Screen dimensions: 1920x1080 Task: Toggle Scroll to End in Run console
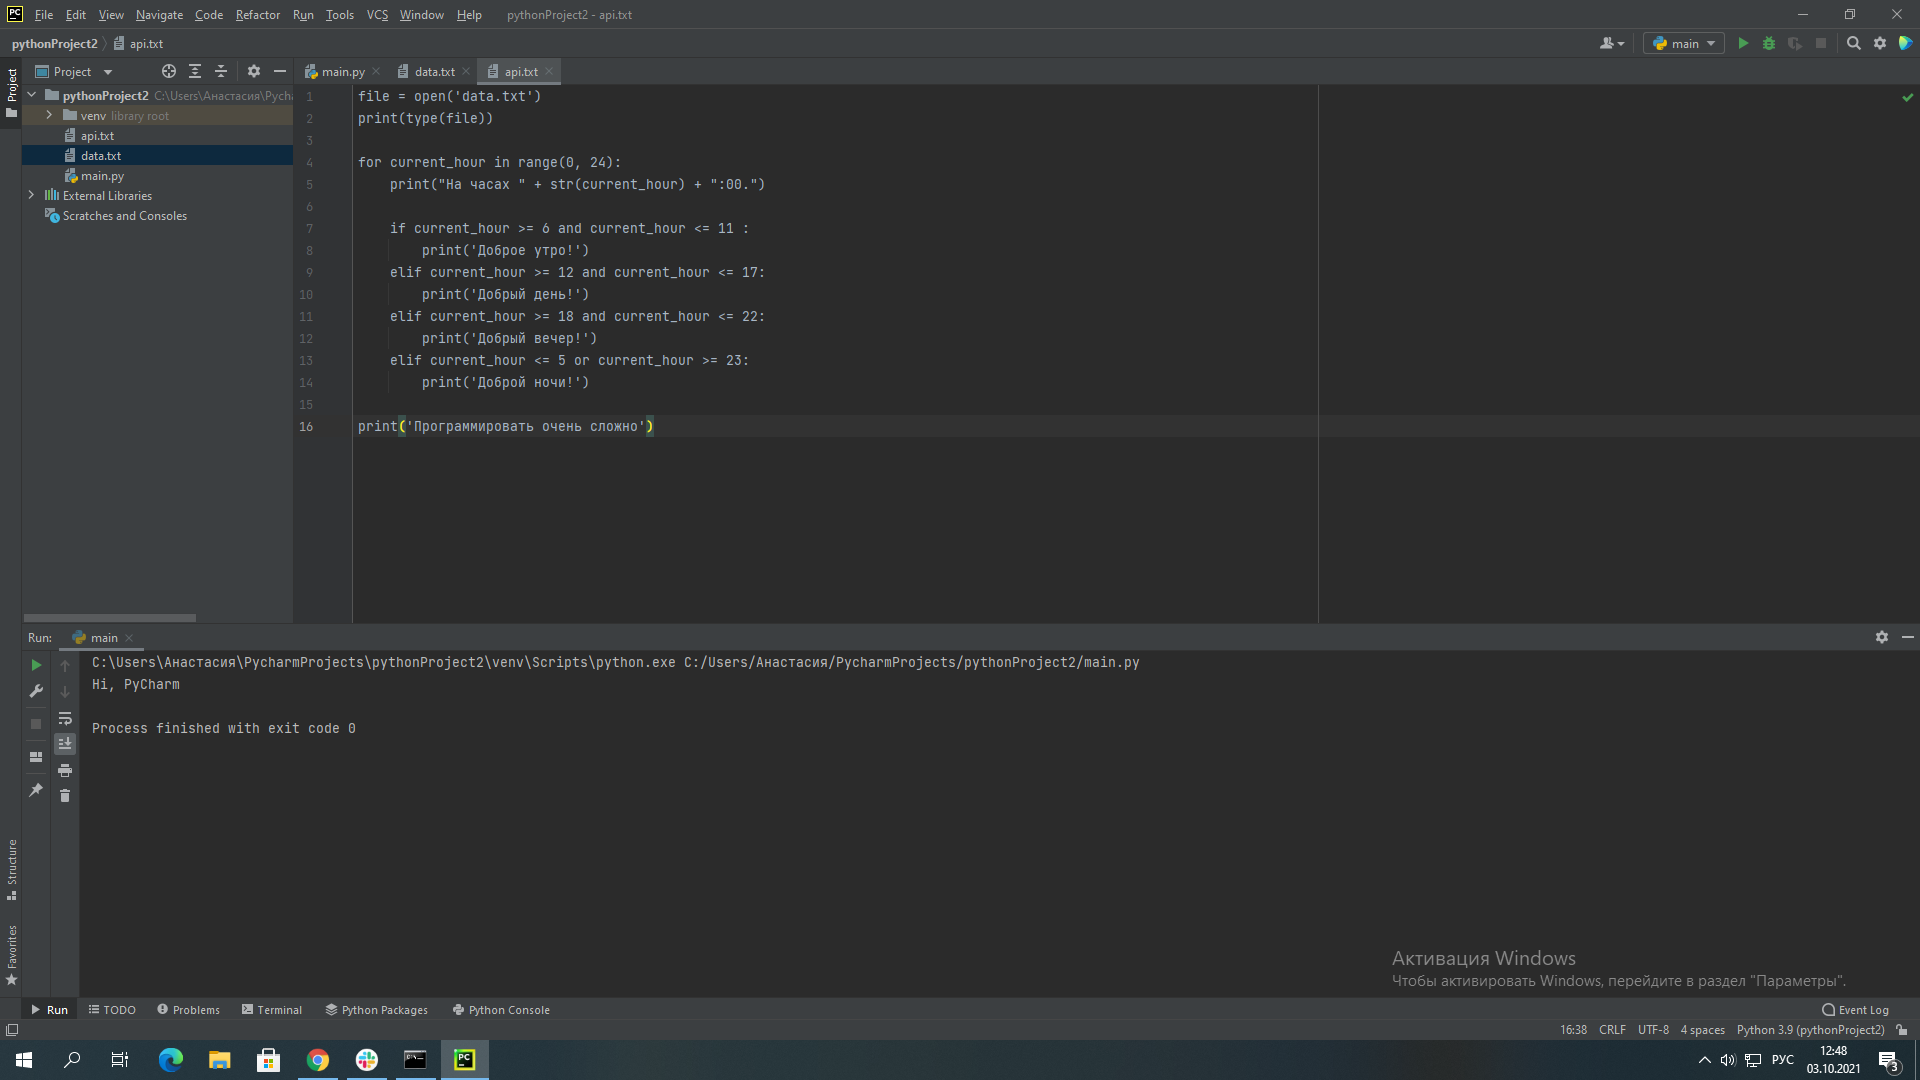tap(65, 744)
